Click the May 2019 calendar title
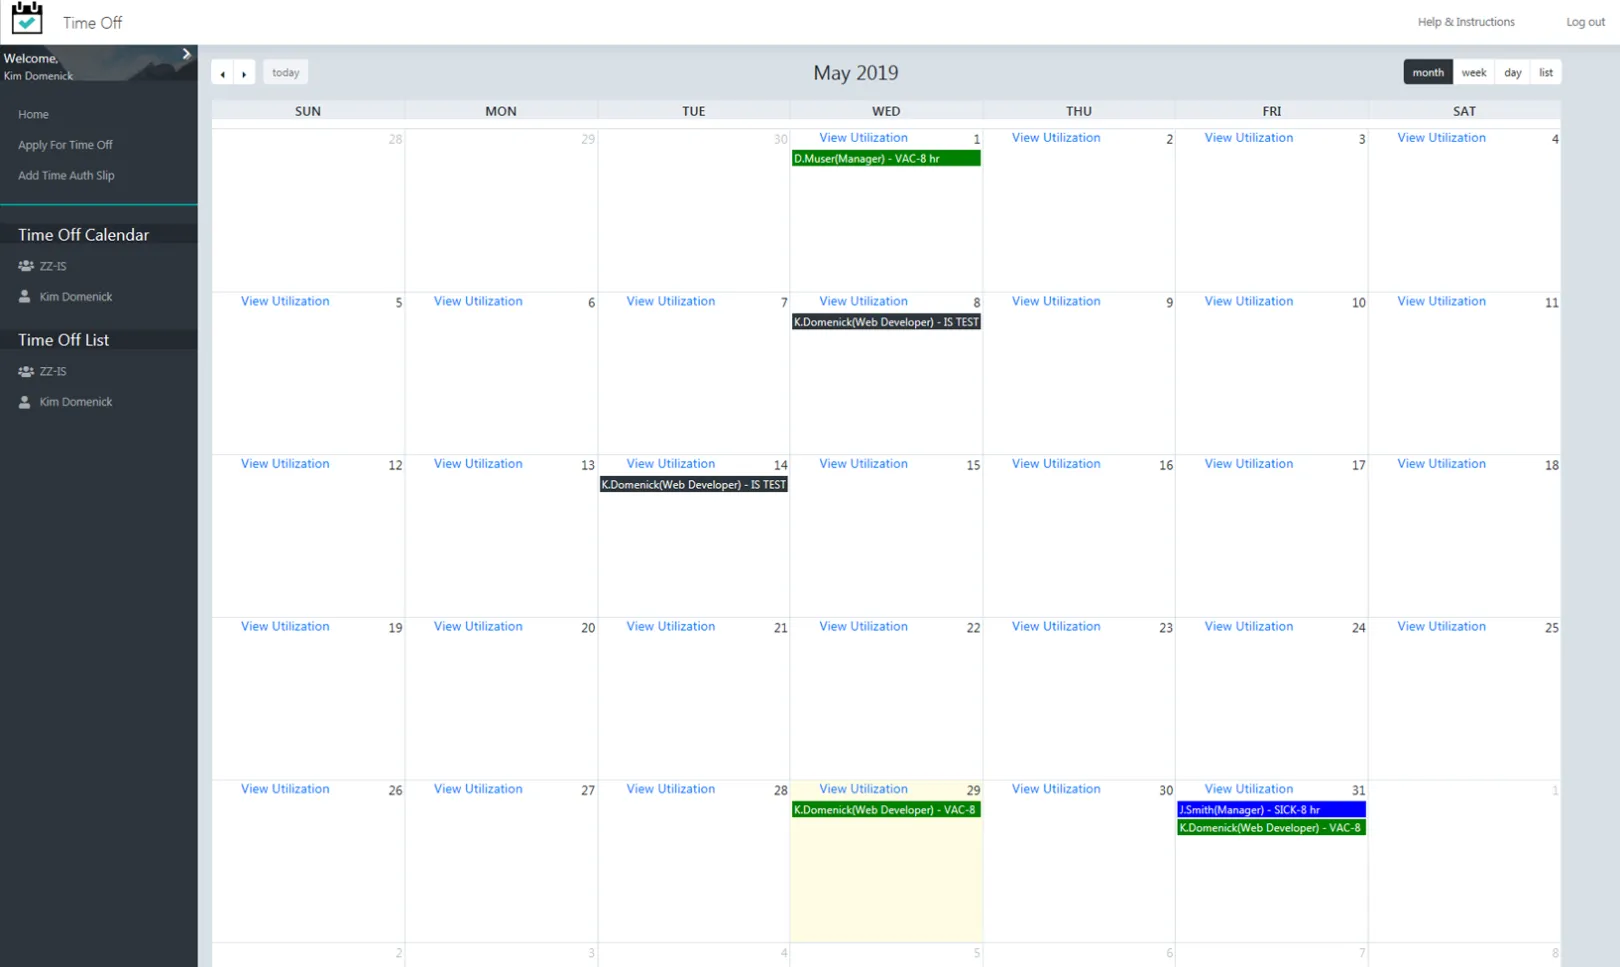 856,73
